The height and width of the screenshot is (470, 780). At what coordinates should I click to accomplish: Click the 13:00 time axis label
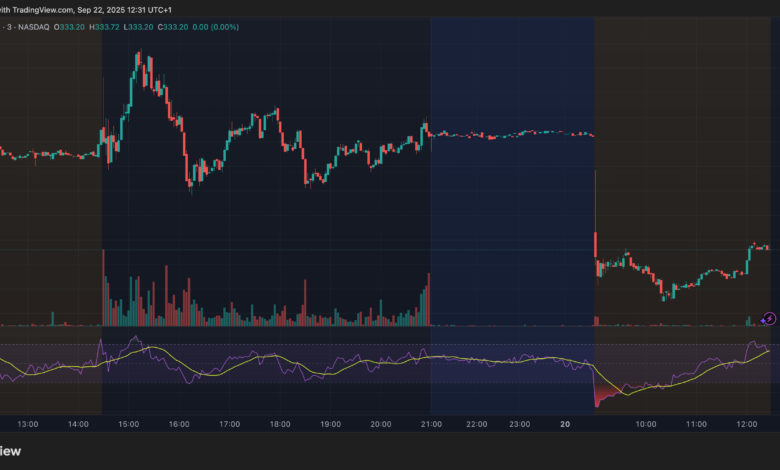(x=27, y=424)
